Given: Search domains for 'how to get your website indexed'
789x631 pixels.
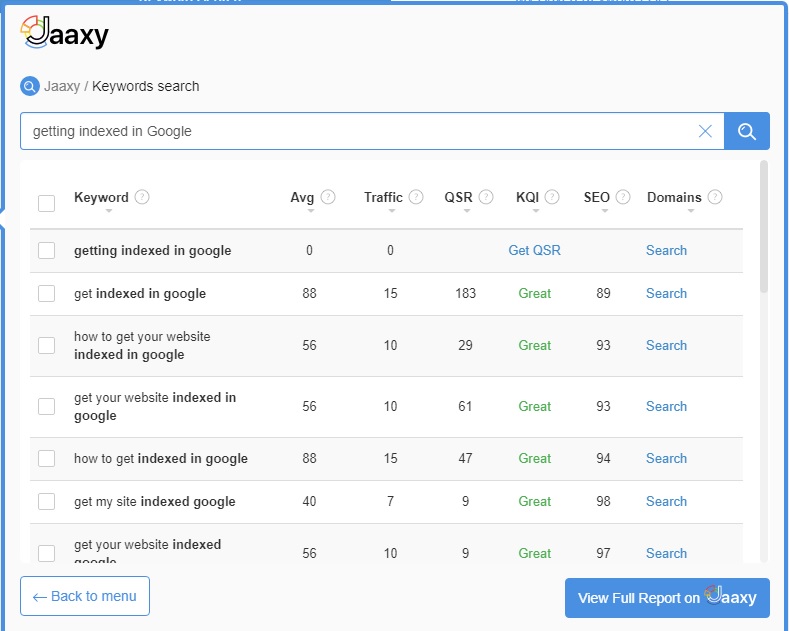Looking at the screenshot, I should pyautogui.click(x=666, y=345).
